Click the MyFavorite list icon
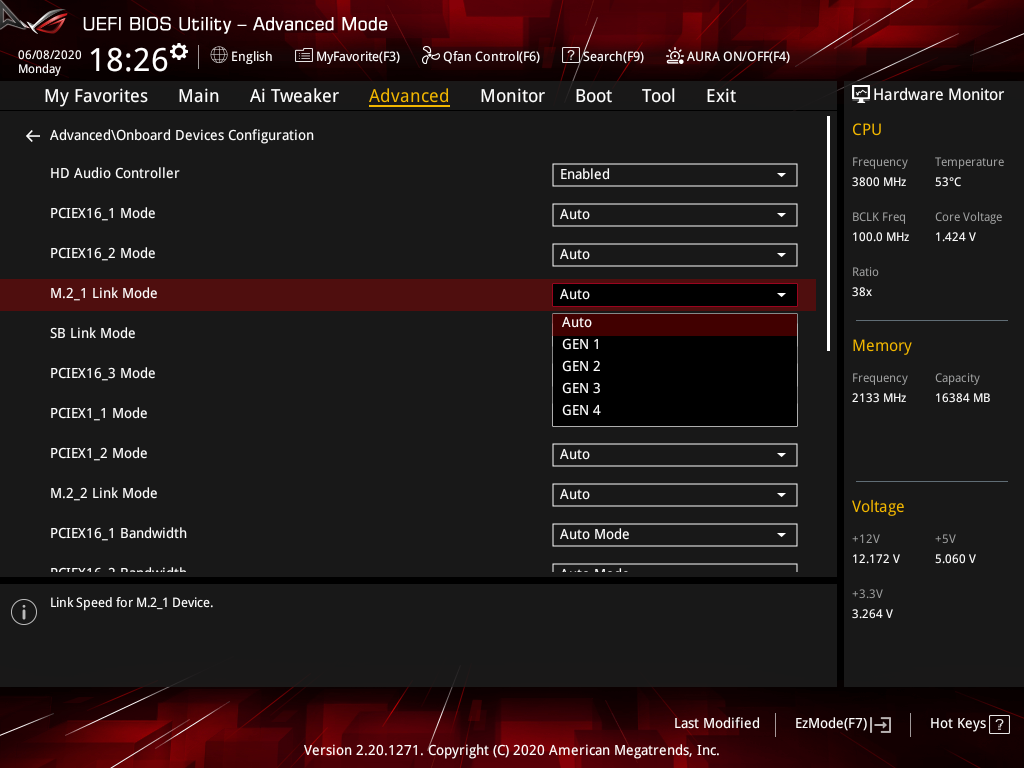The height and width of the screenshot is (768, 1024). click(x=304, y=56)
